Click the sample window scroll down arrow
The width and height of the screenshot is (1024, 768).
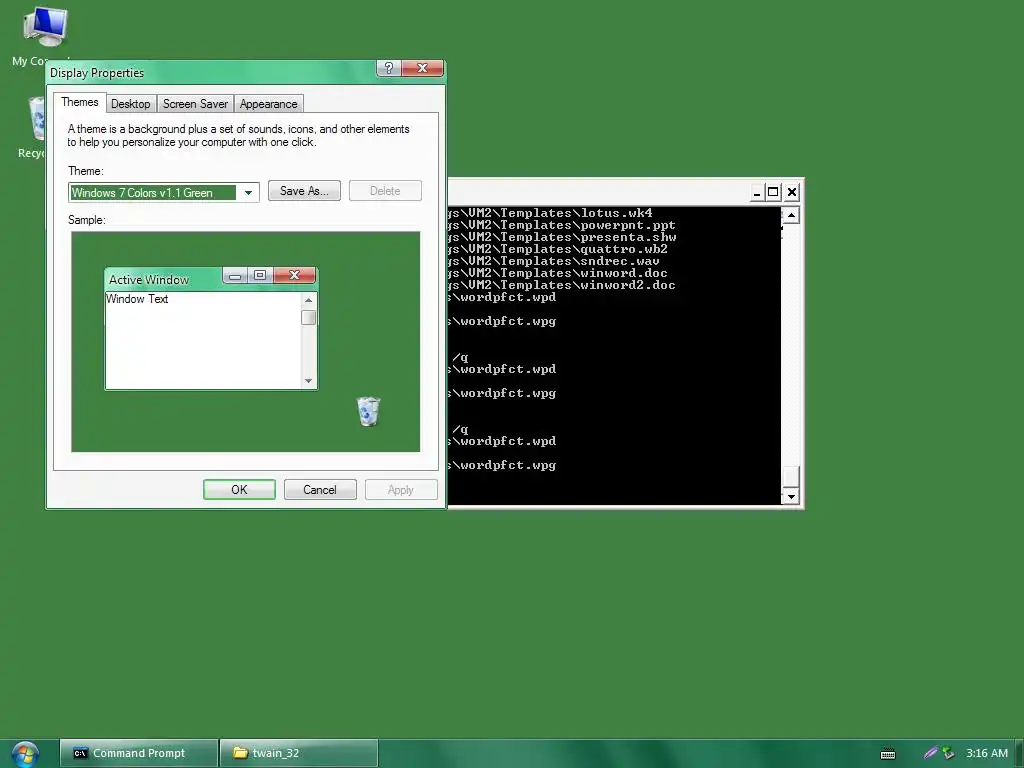[x=309, y=381]
